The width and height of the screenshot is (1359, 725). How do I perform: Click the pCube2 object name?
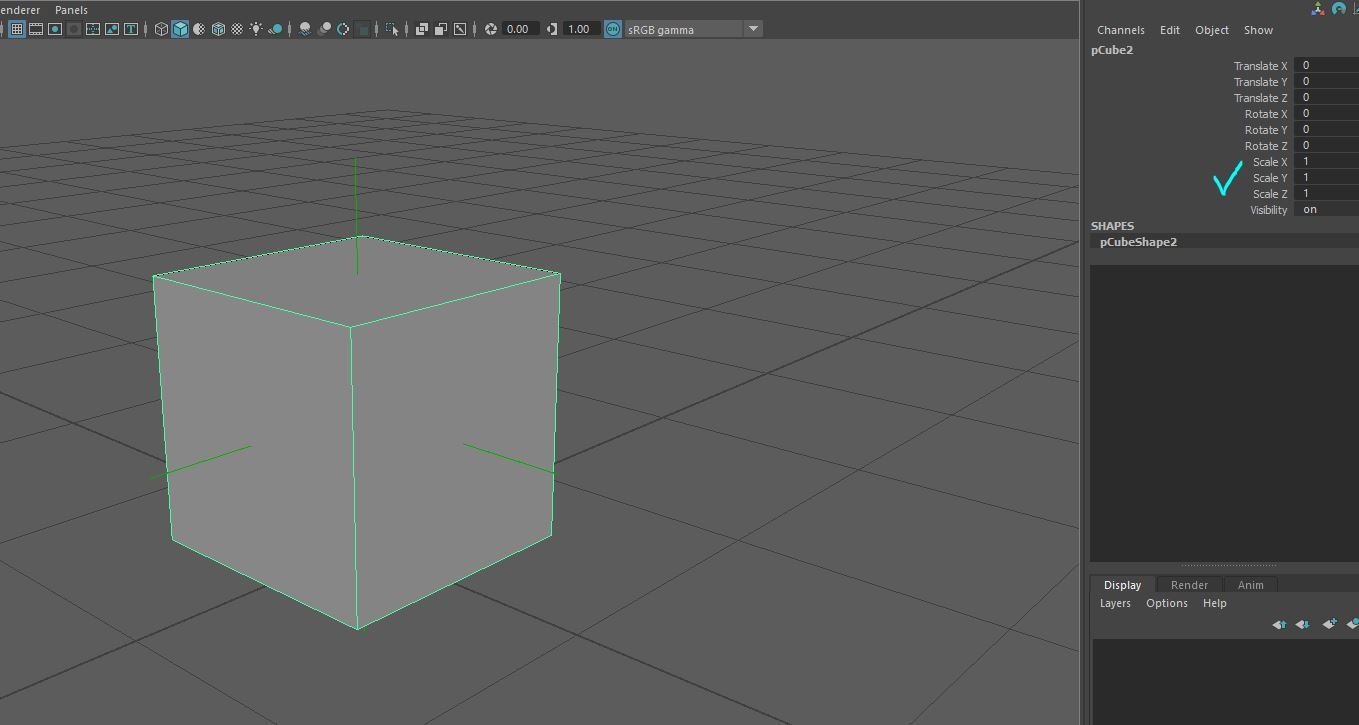1112,50
